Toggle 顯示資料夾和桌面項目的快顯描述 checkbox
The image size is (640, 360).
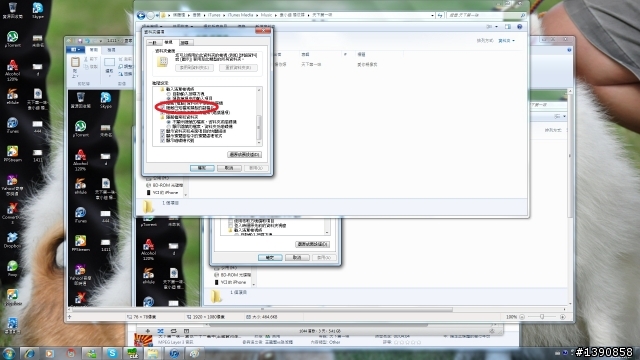point(162,131)
